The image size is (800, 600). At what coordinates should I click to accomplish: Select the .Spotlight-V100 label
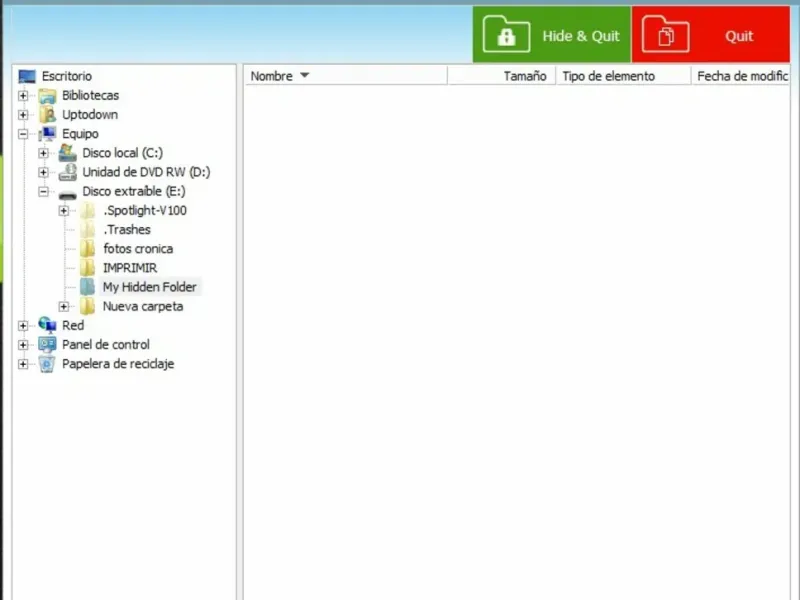tap(144, 210)
